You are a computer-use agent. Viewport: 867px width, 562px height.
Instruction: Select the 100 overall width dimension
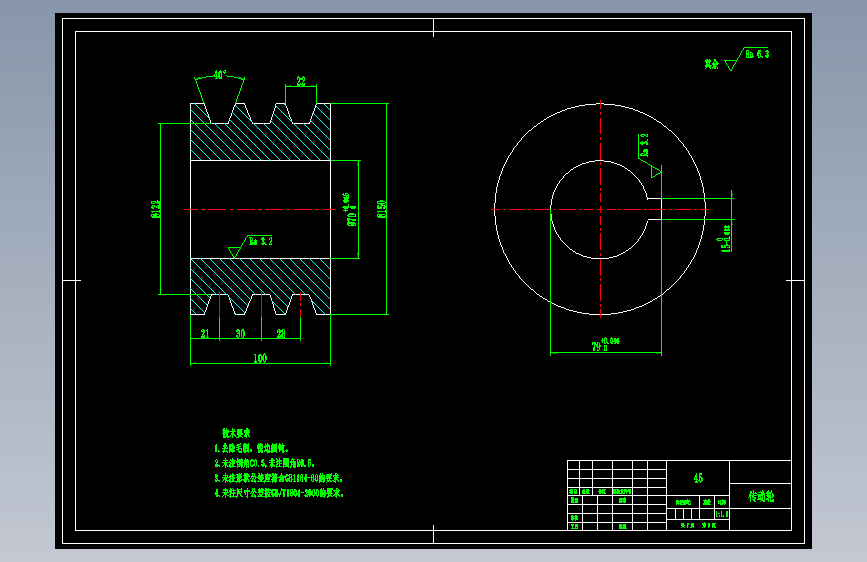[x=260, y=358]
